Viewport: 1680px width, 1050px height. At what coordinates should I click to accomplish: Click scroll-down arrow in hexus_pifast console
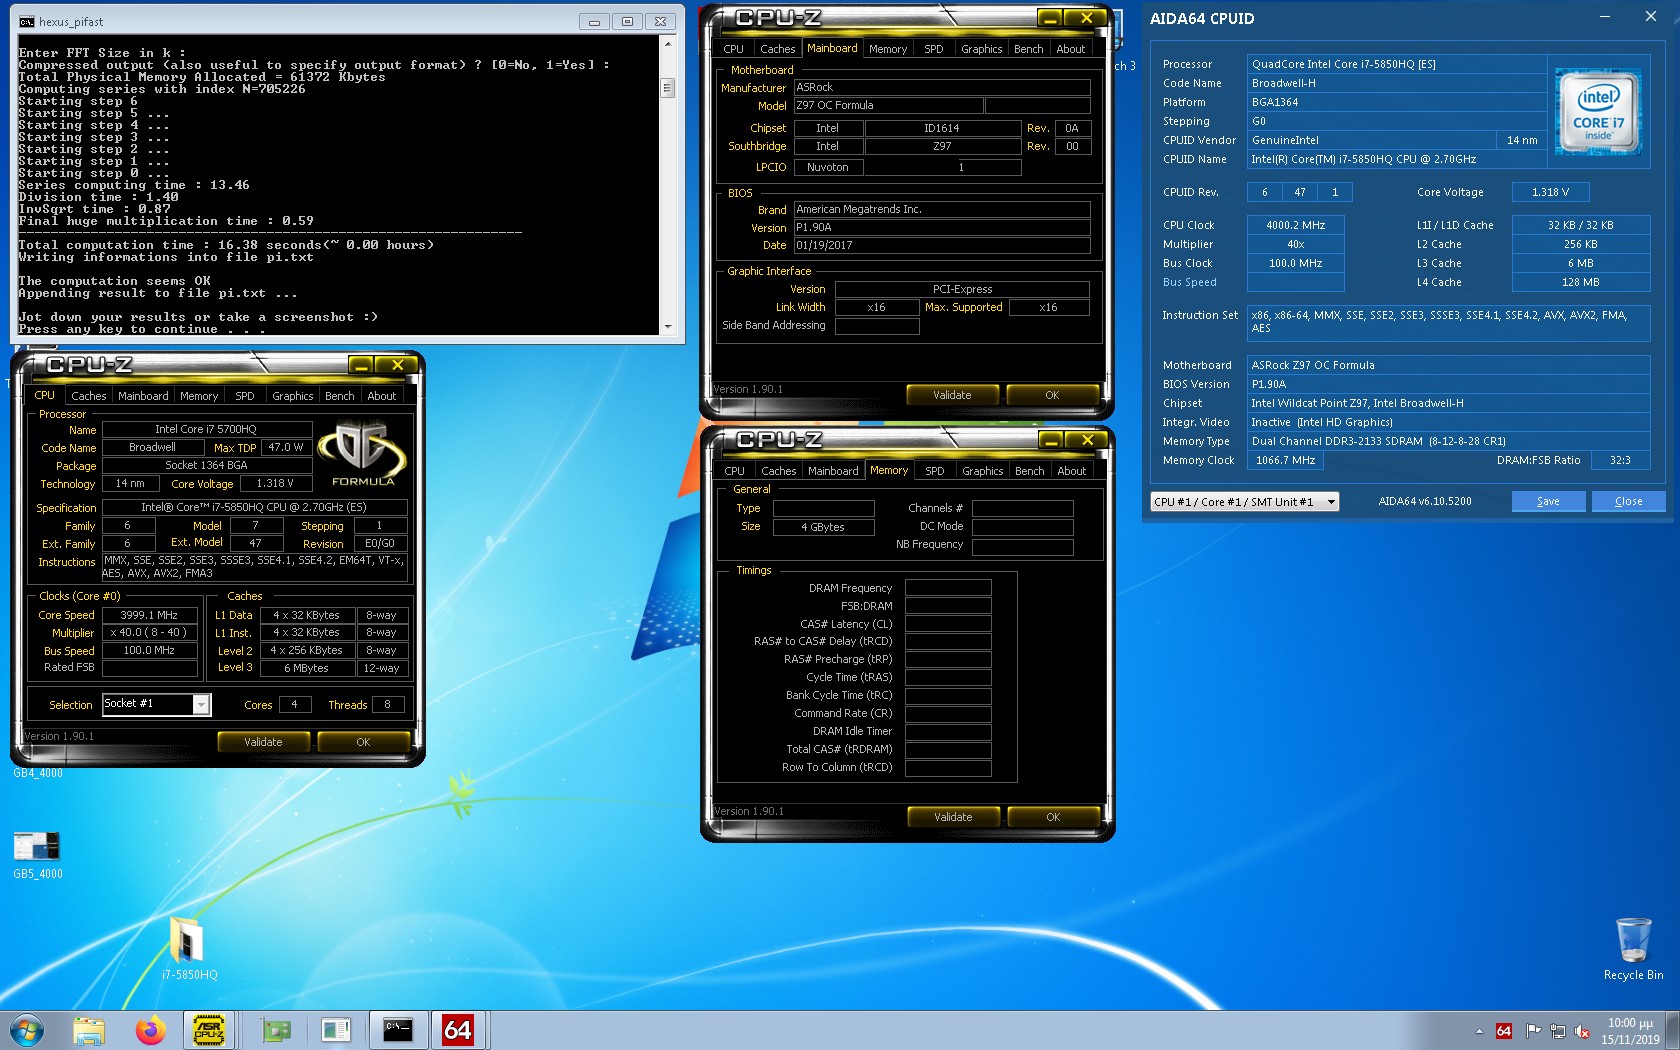(668, 327)
